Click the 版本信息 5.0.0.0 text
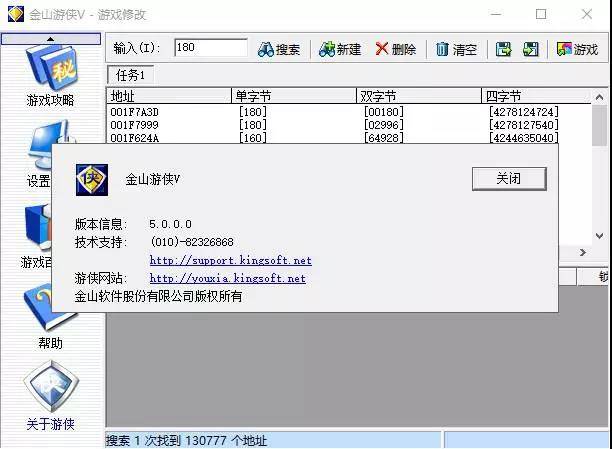This screenshot has width=612, height=449. click(x=133, y=224)
